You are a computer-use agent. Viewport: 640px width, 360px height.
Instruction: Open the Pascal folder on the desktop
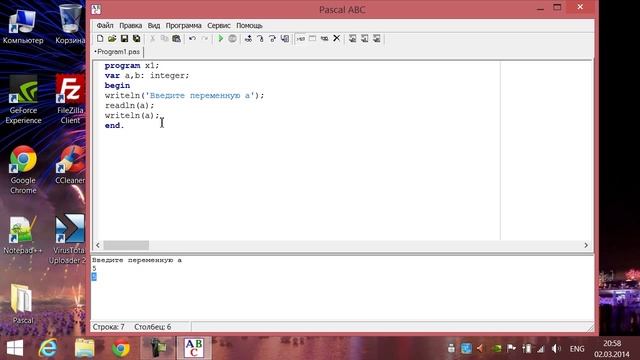pos(22,304)
